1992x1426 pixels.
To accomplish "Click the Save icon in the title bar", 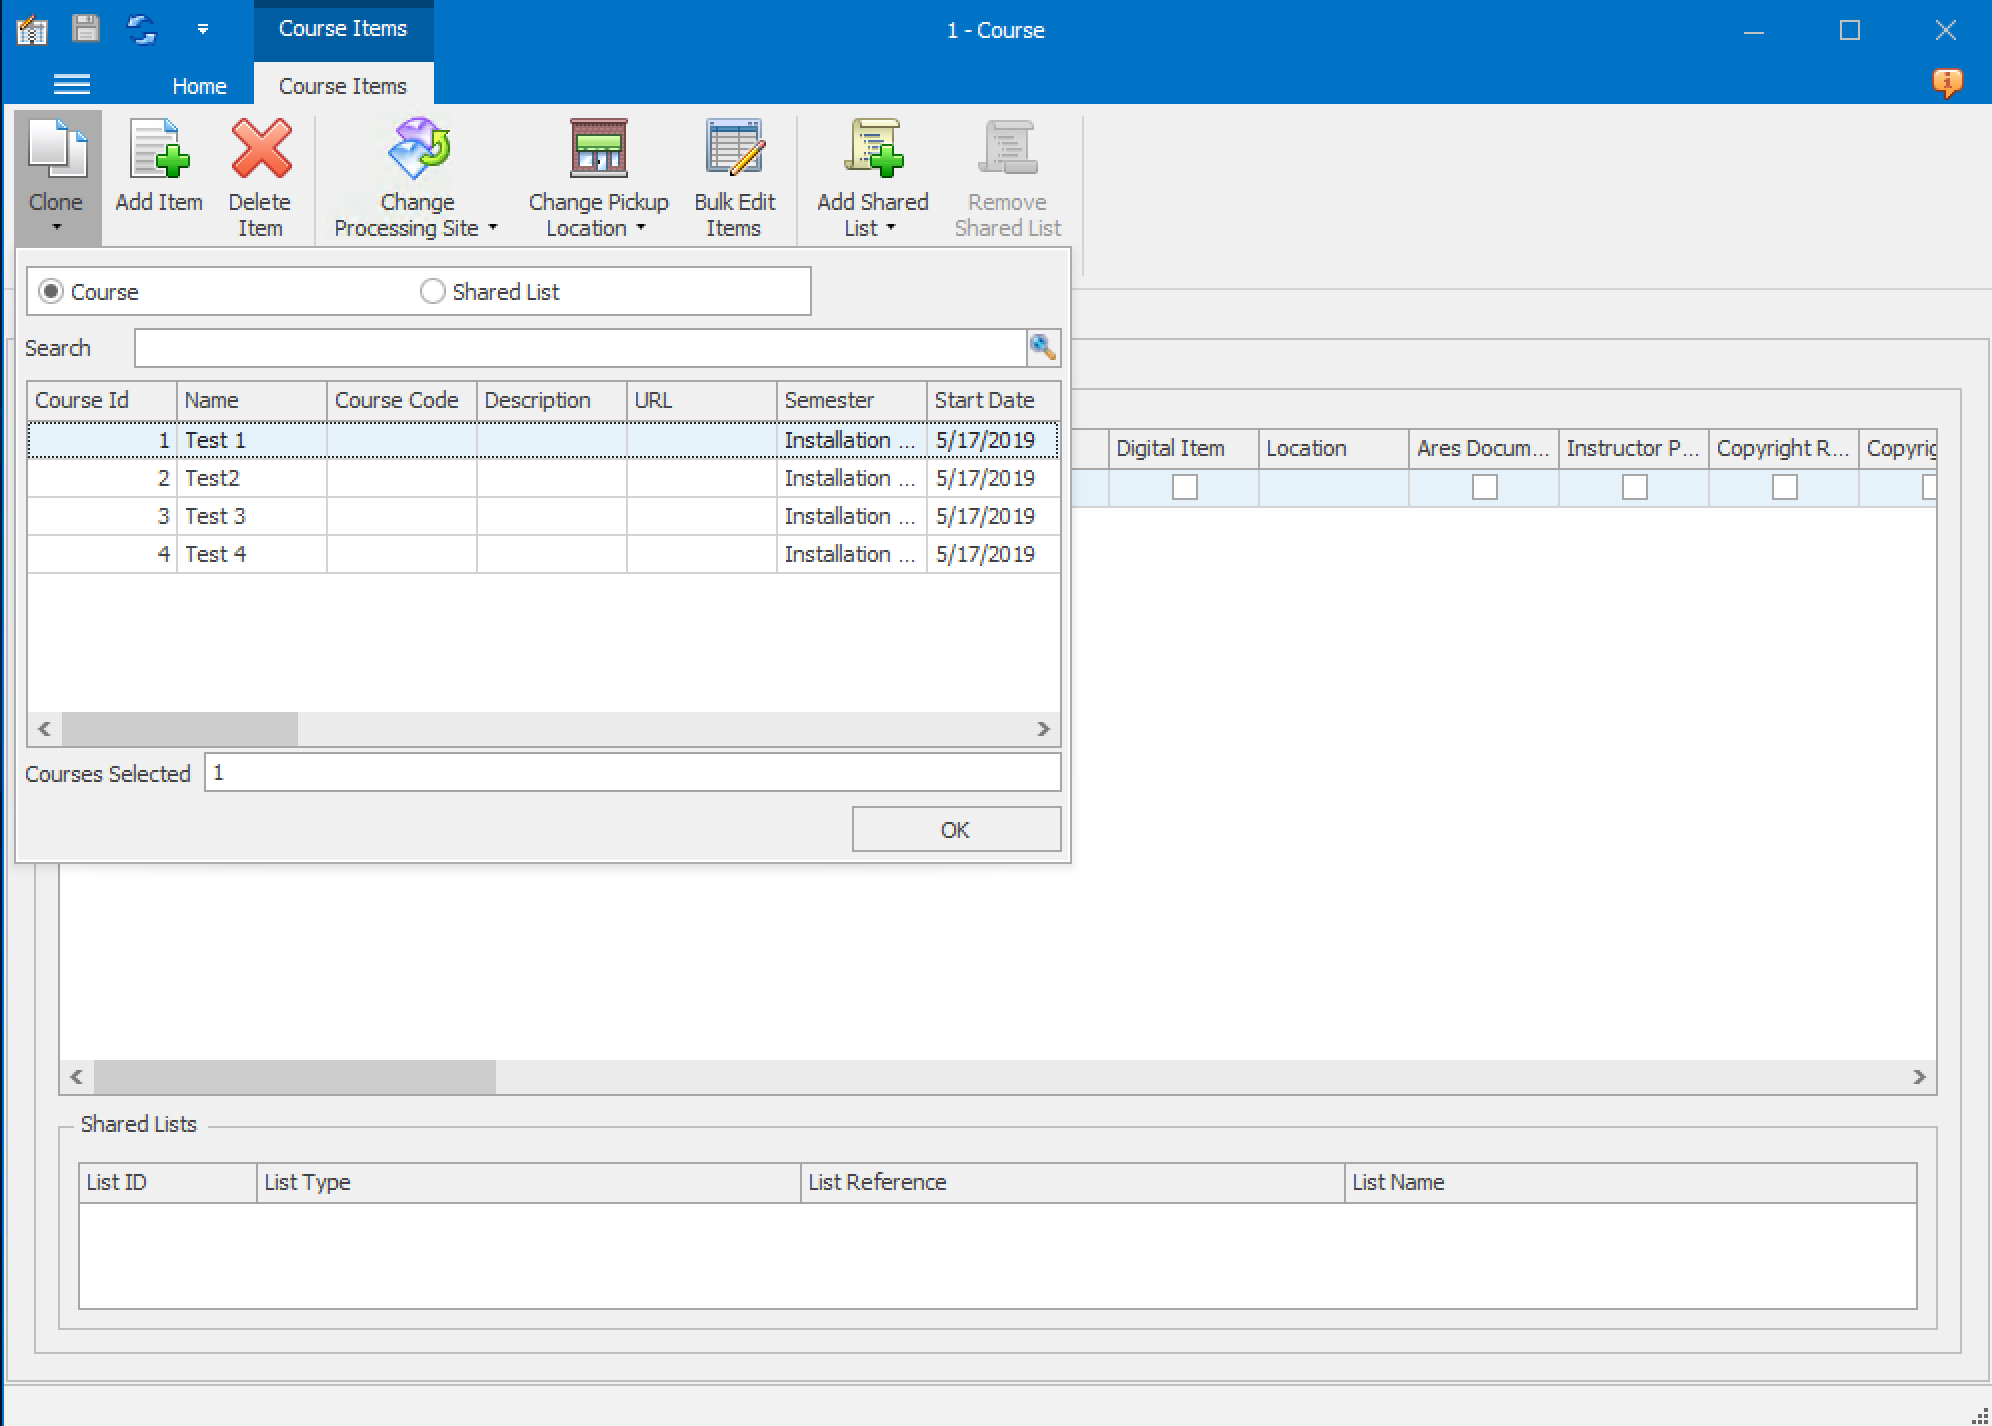I will click(x=88, y=29).
